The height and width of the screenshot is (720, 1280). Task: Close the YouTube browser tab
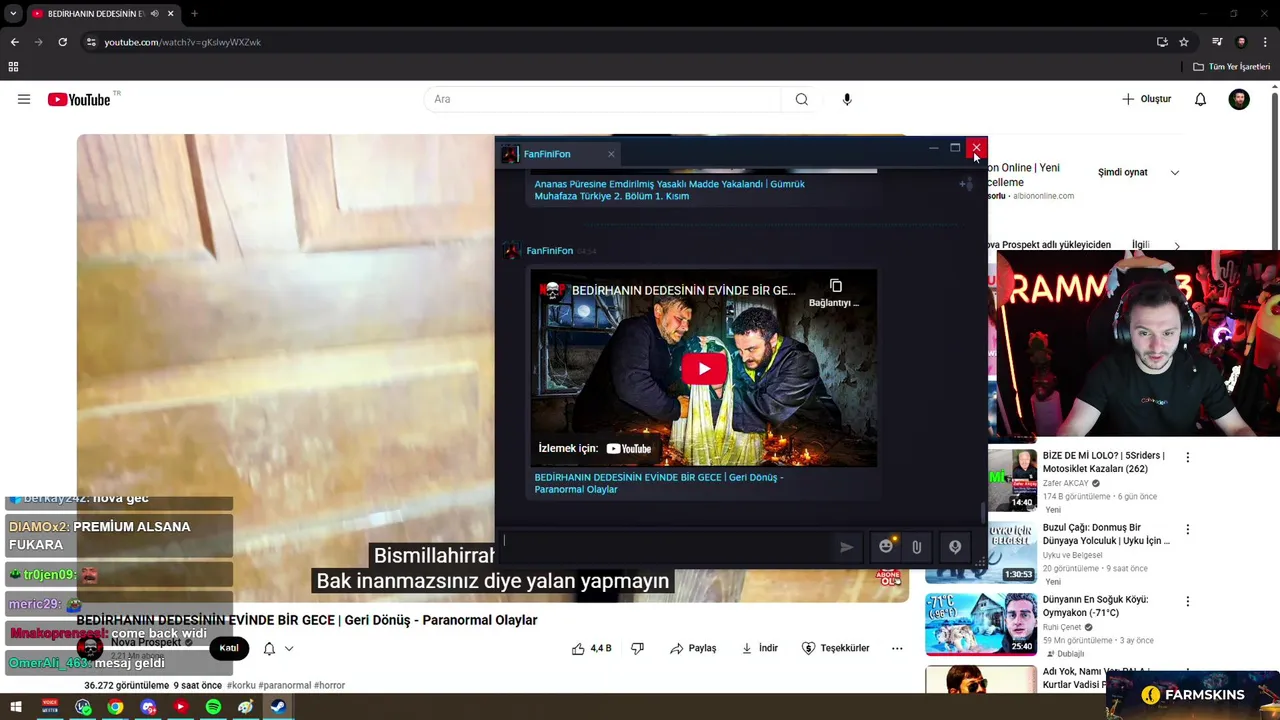pyautogui.click(x=170, y=14)
